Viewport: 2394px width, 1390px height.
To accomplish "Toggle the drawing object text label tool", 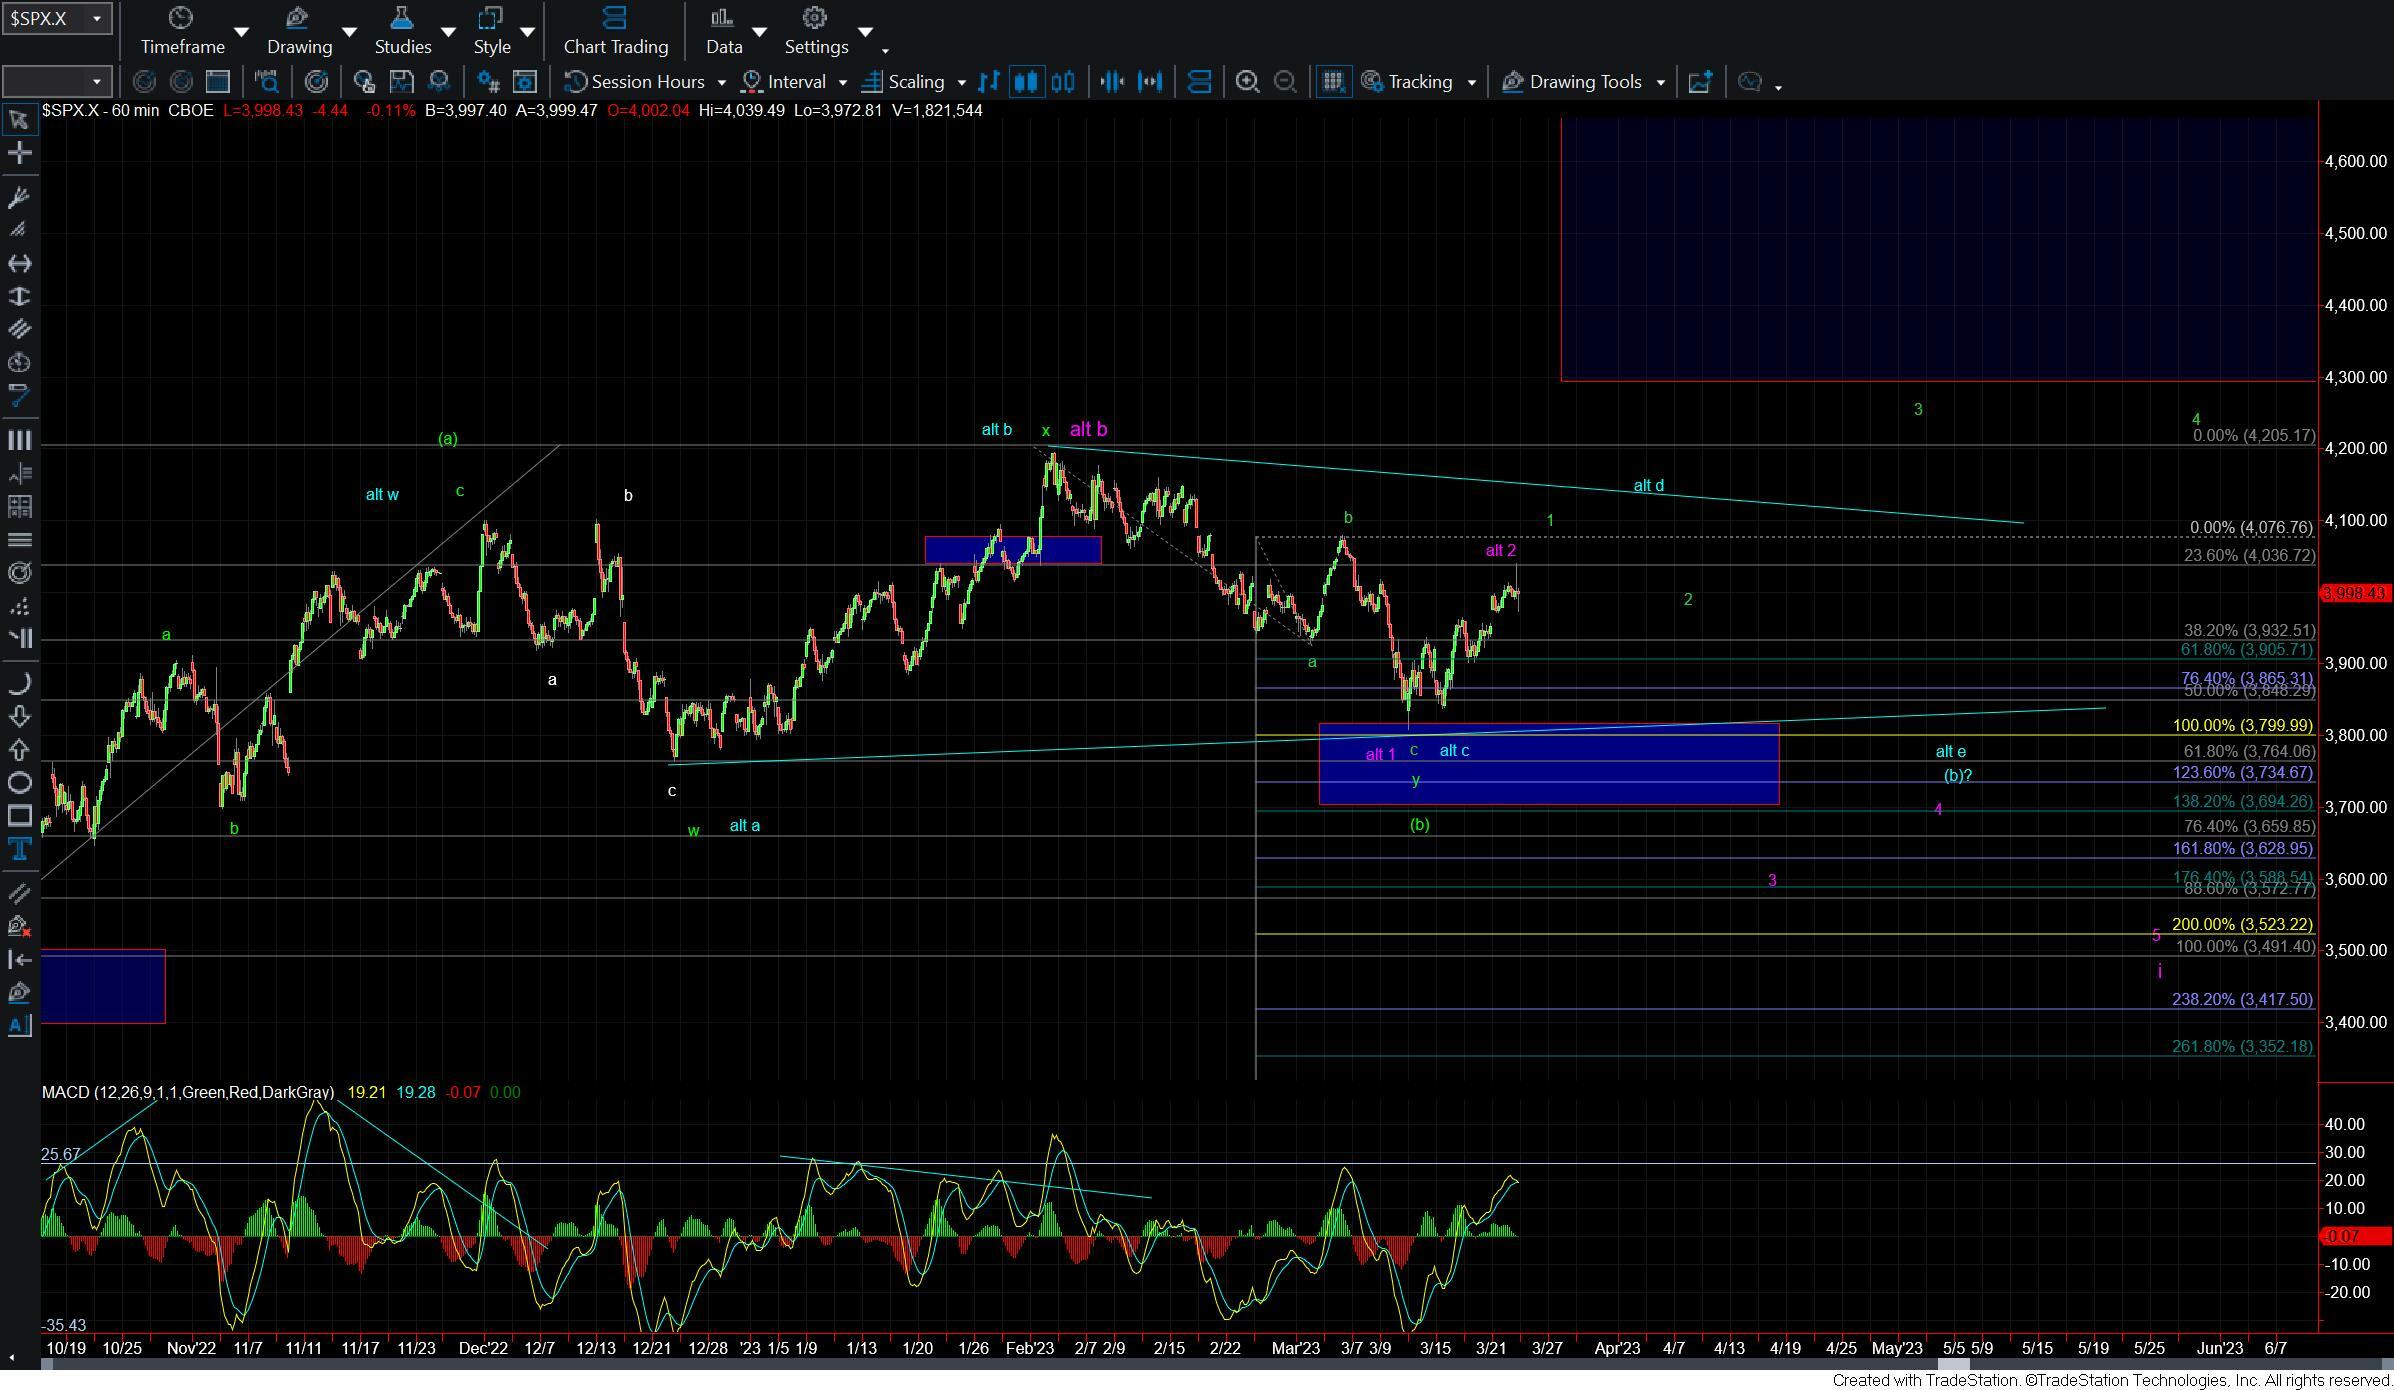I will pyautogui.click(x=19, y=1025).
